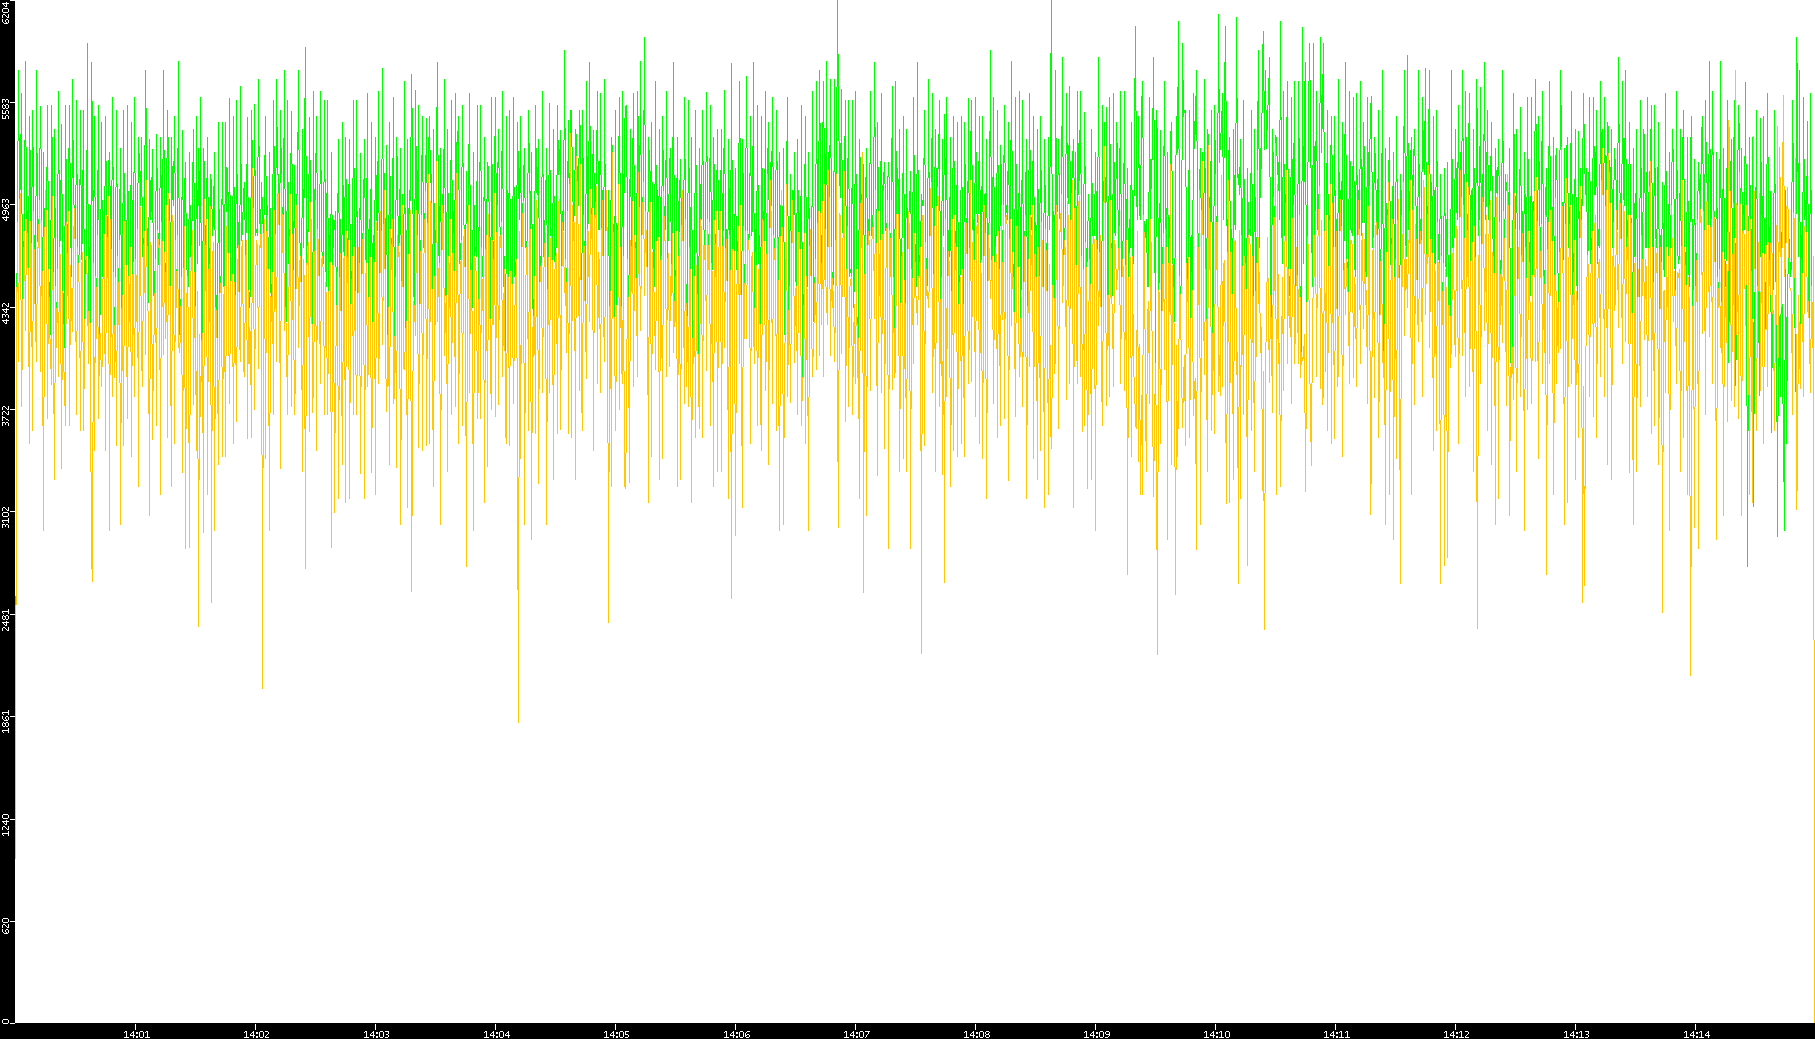Select the 14:10 time marker

pos(1216,1034)
